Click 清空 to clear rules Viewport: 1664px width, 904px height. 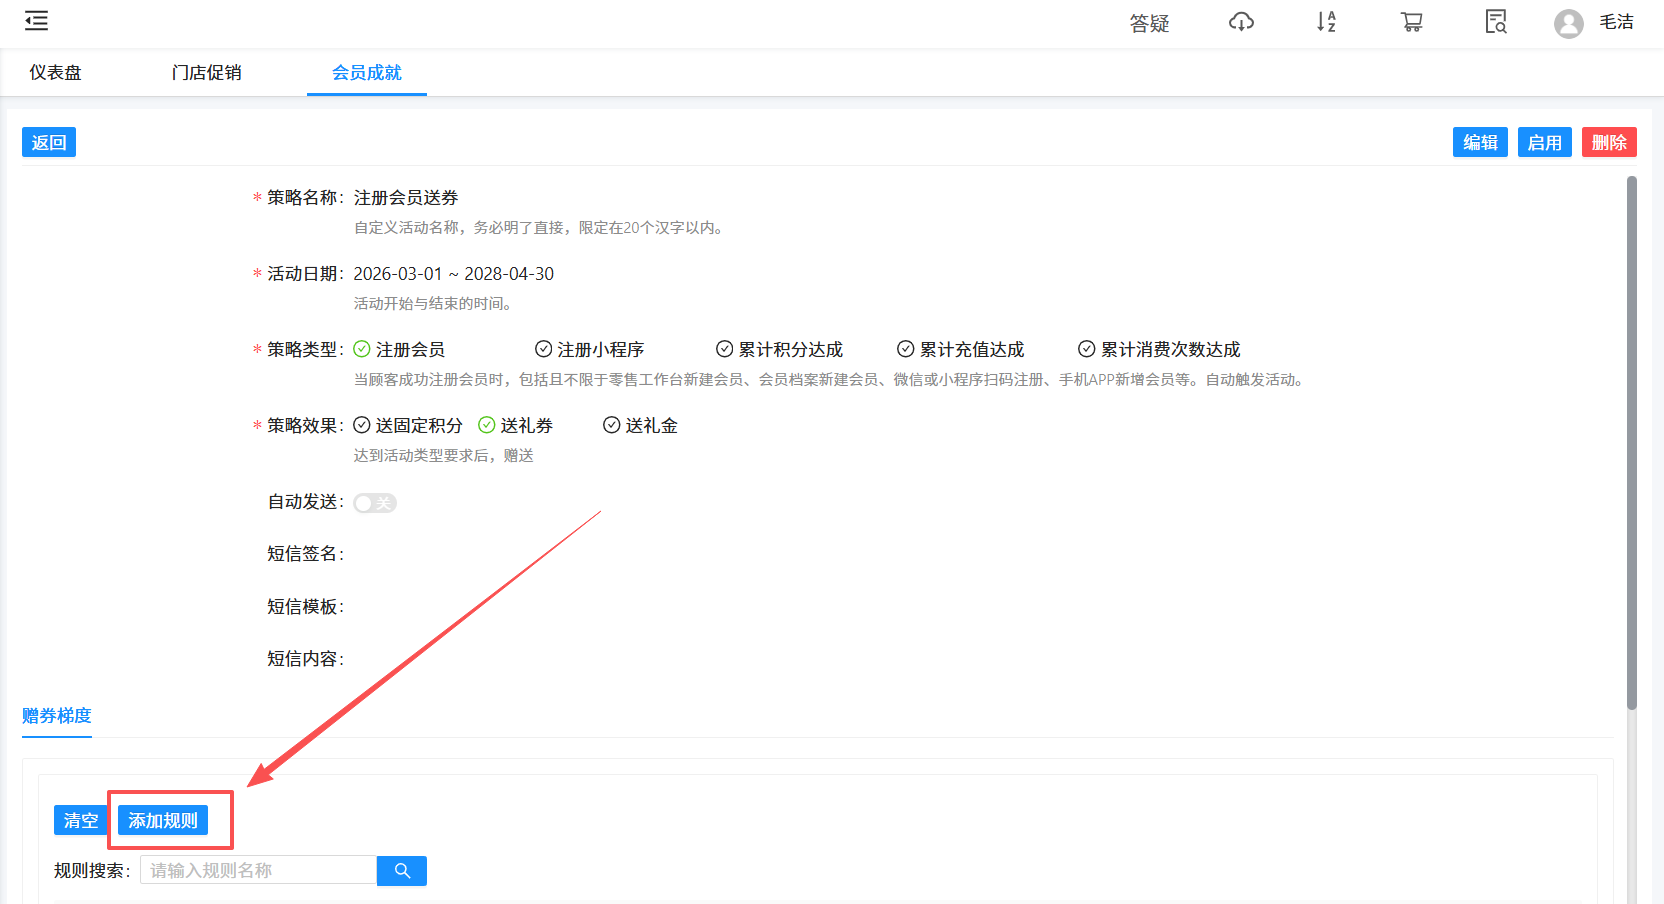pos(80,819)
